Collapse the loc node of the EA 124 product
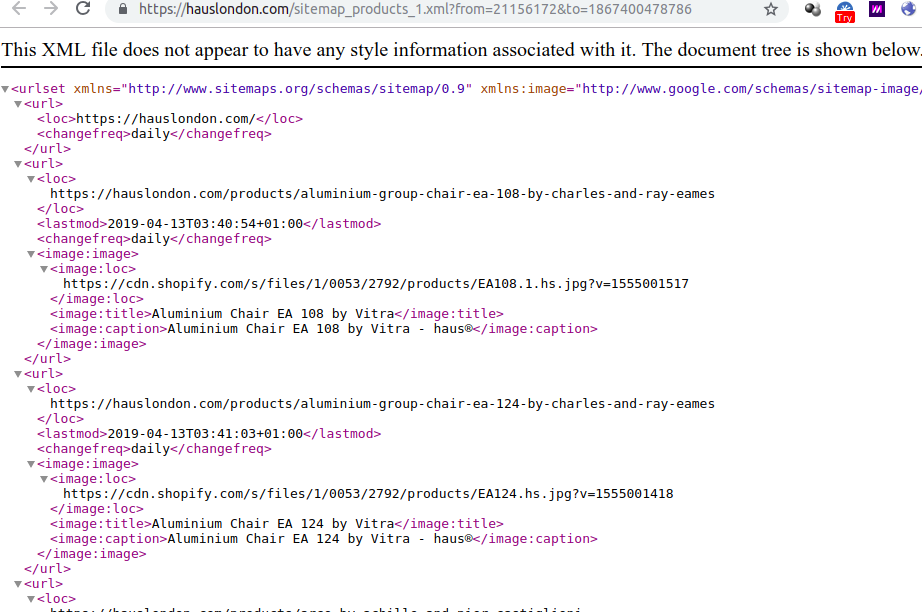The width and height of the screenshot is (922, 612). (x=31, y=390)
